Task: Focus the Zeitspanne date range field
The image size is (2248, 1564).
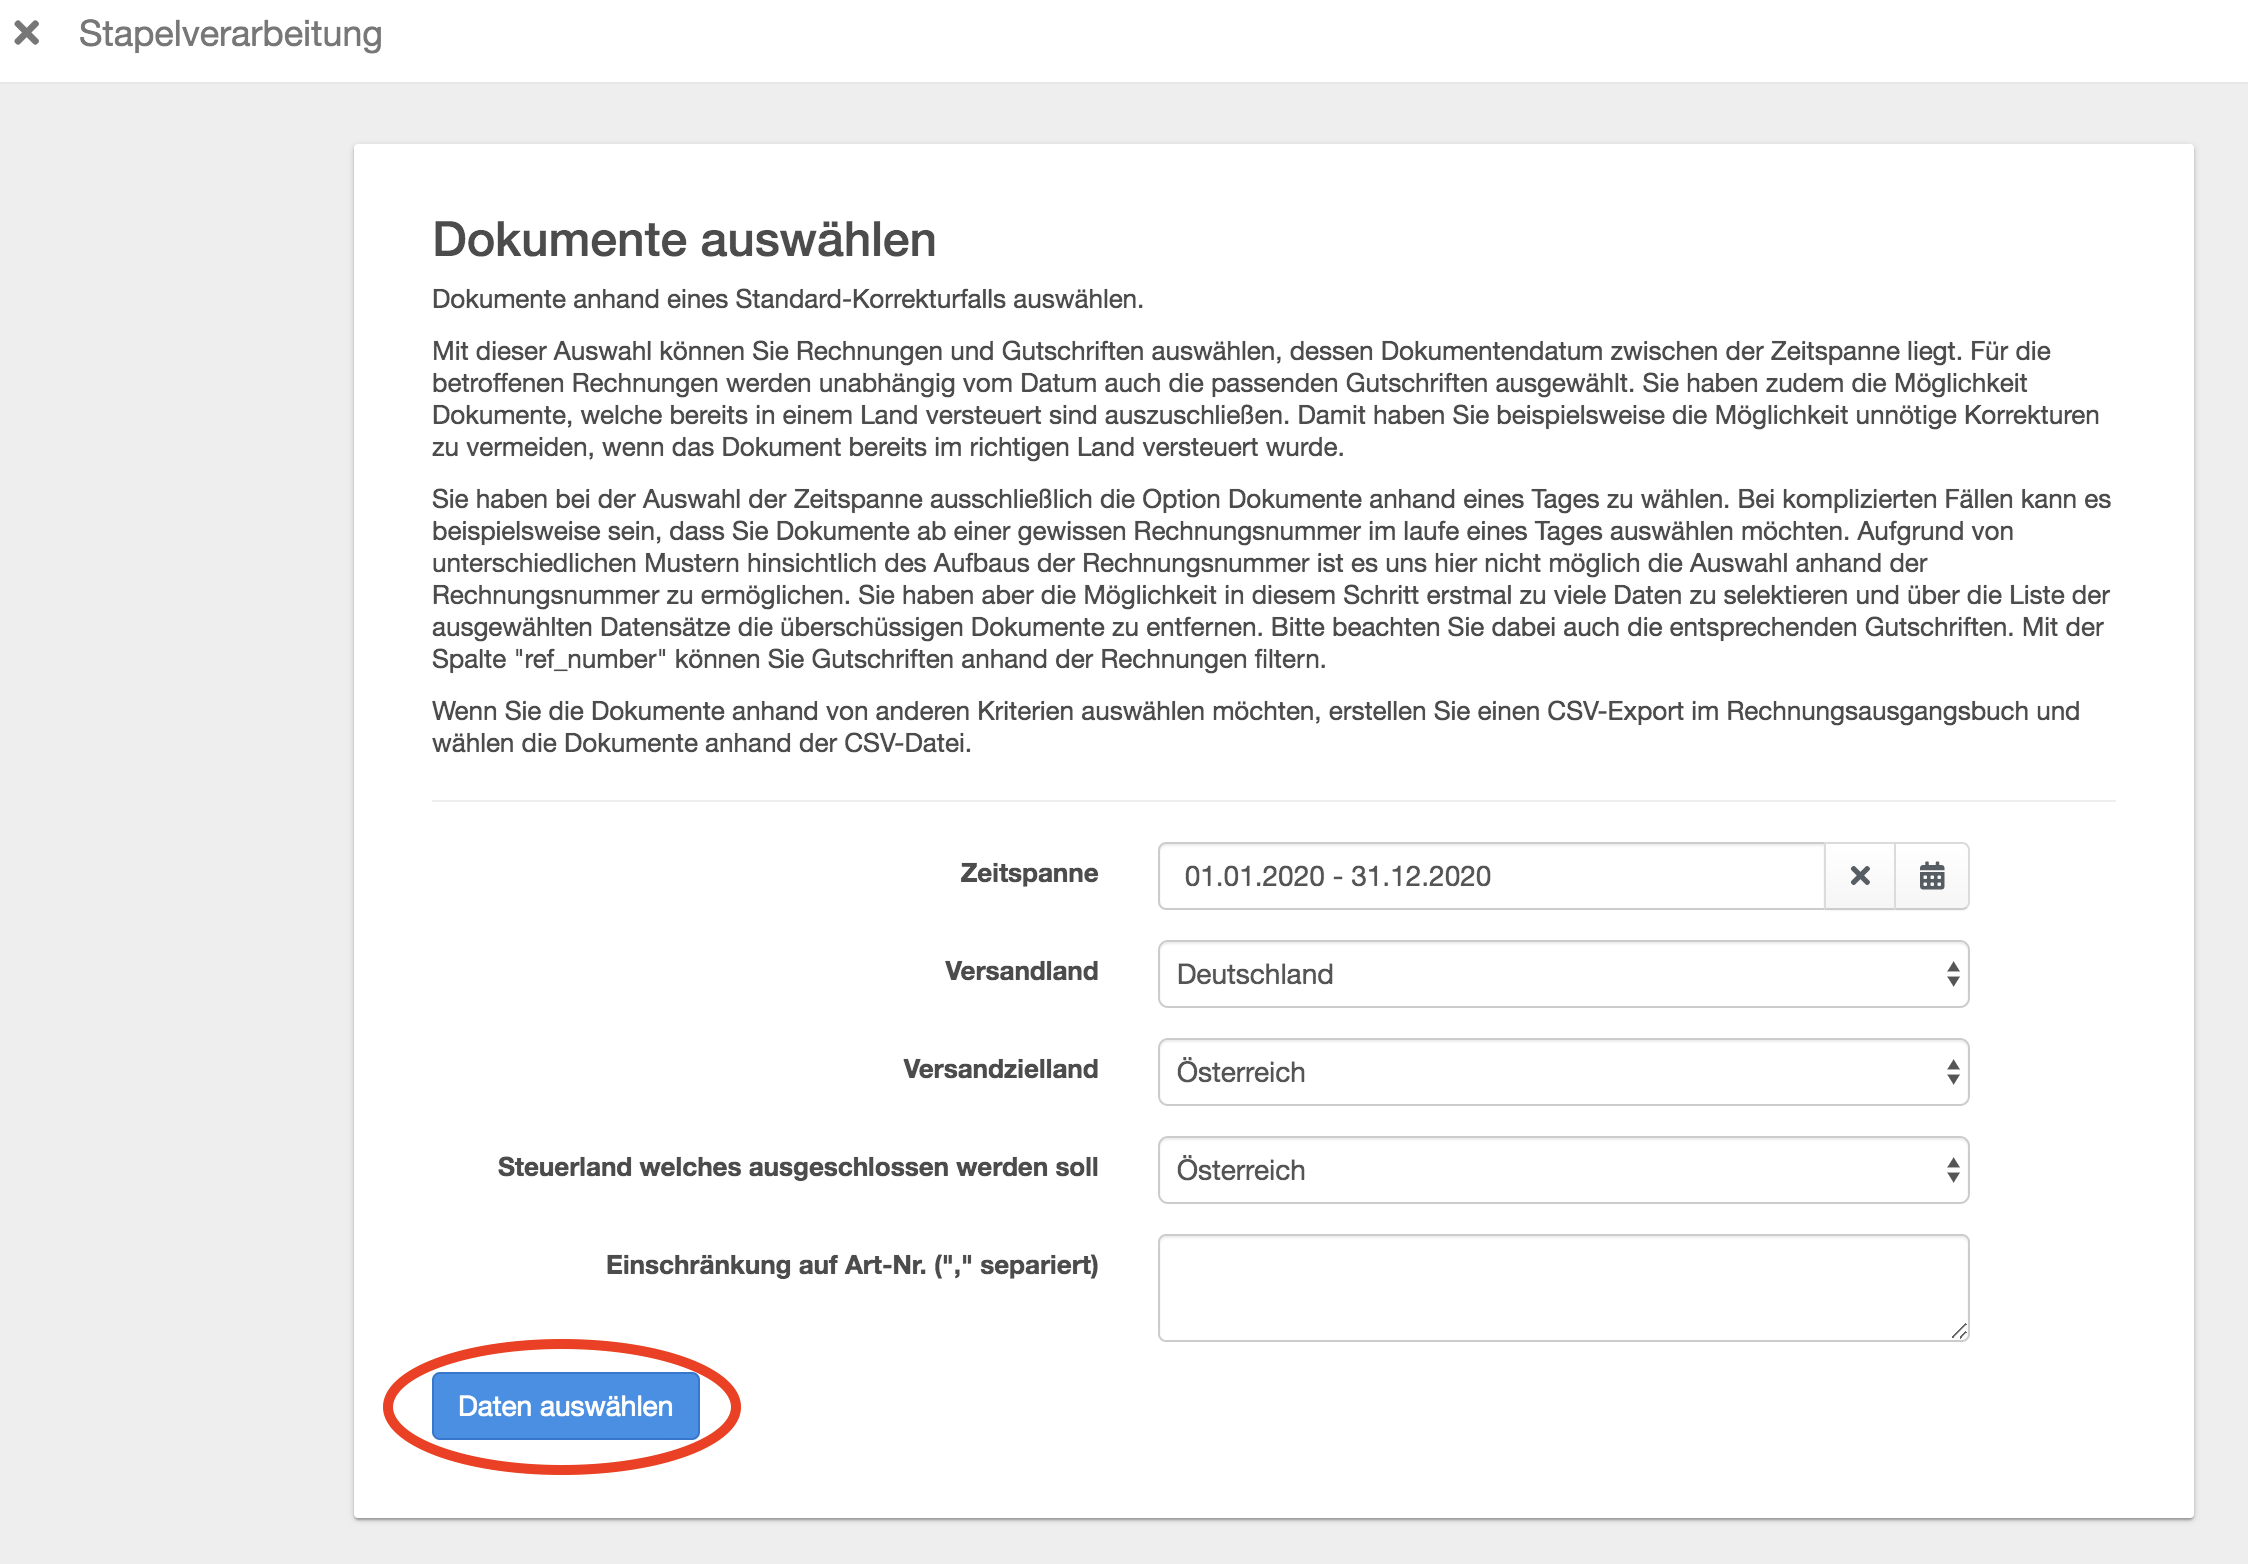Action: (1491, 876)
